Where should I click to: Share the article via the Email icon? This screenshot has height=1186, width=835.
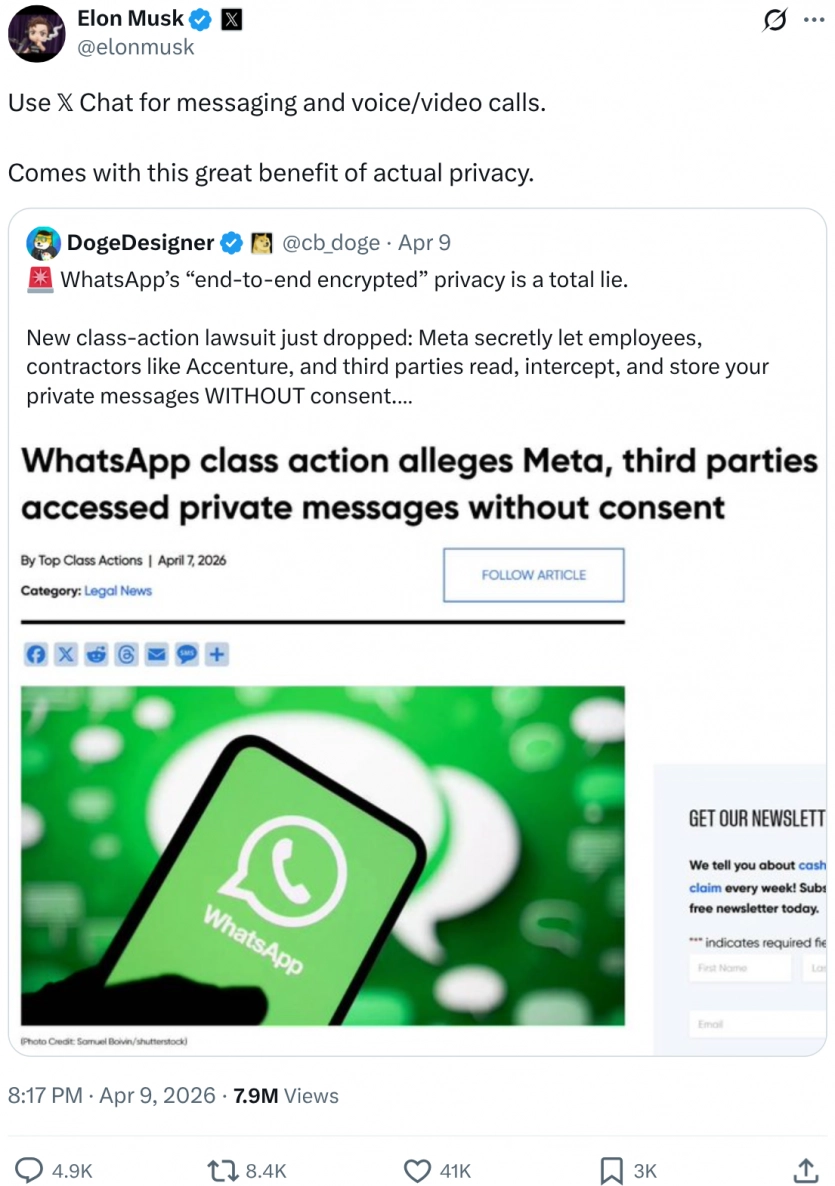156,654
